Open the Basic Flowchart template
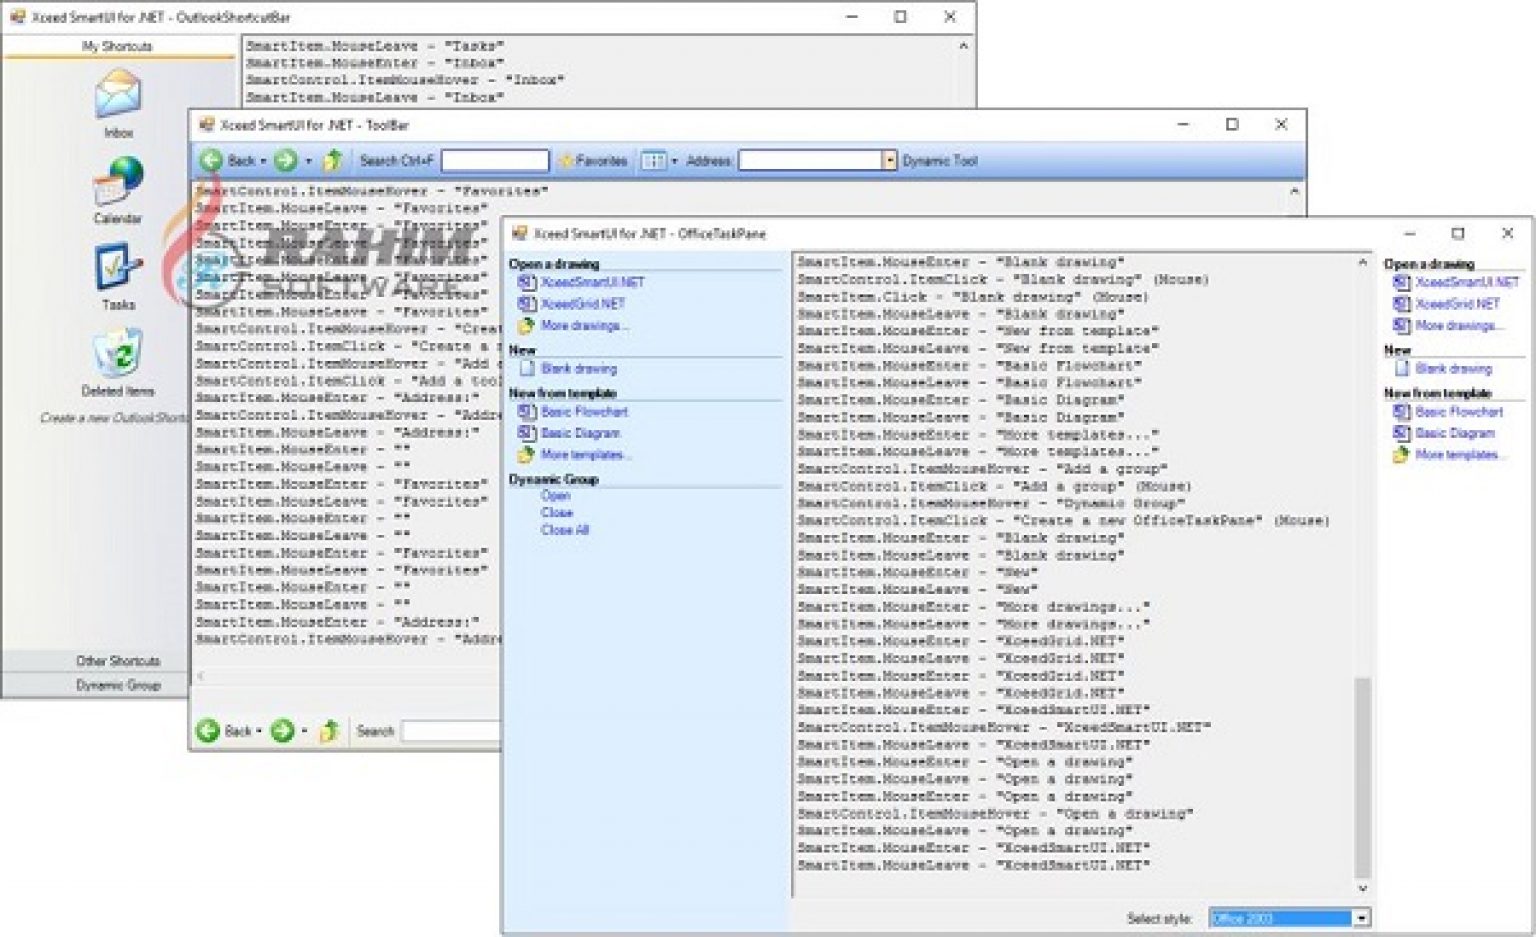Screen dimensions: 1536x937 [585, 411]
